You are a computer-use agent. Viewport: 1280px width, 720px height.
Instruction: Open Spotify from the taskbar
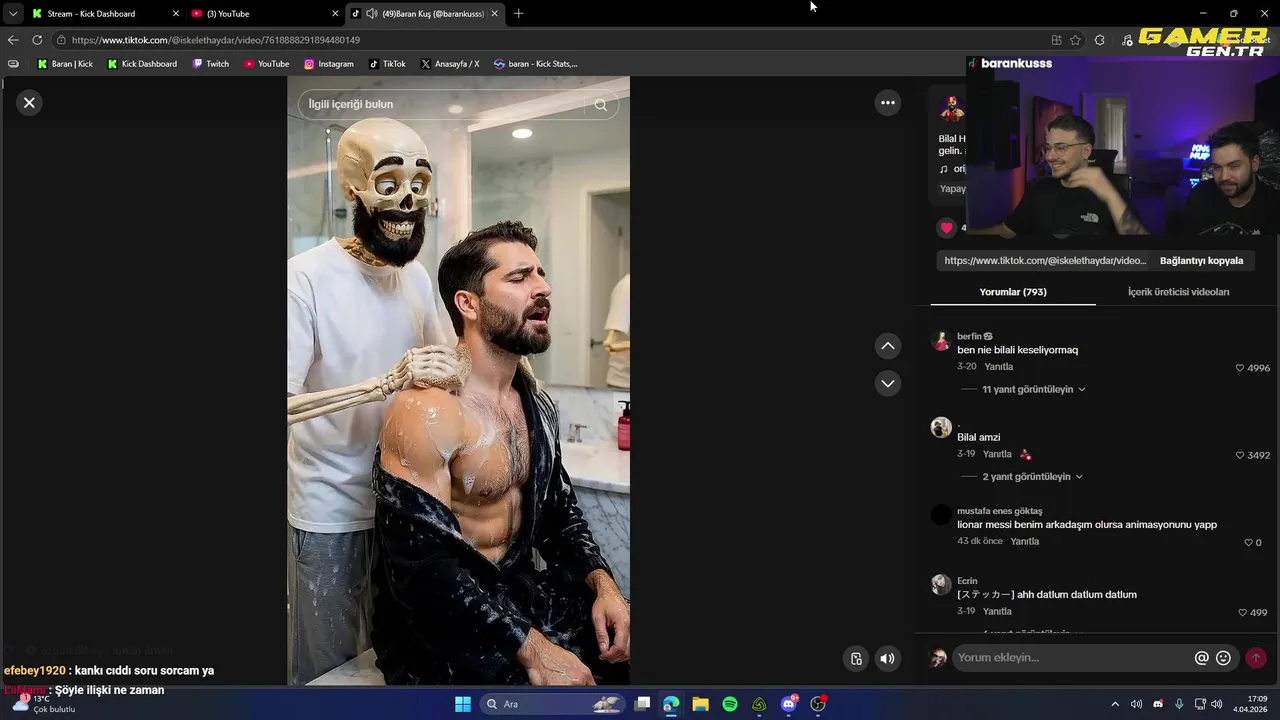pos(730,704)
